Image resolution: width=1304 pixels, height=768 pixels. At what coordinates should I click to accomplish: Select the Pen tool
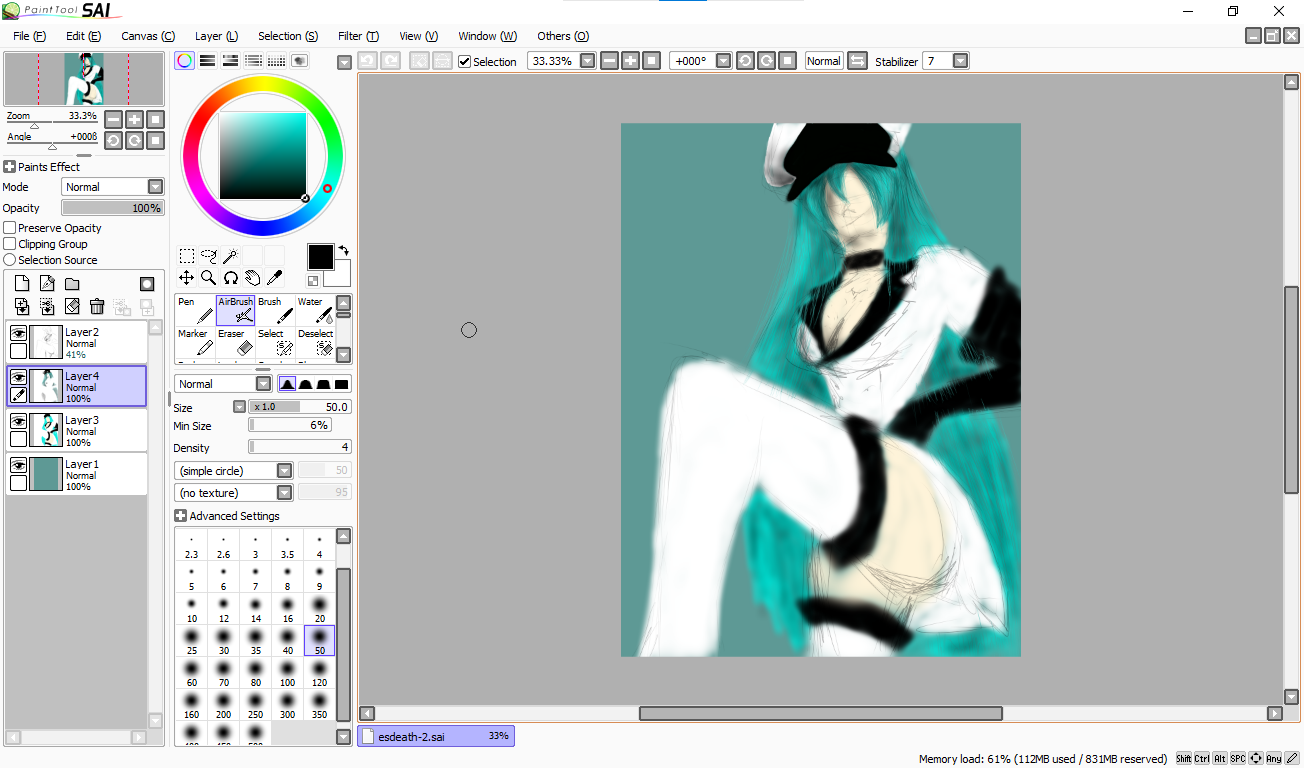[196, 310]
